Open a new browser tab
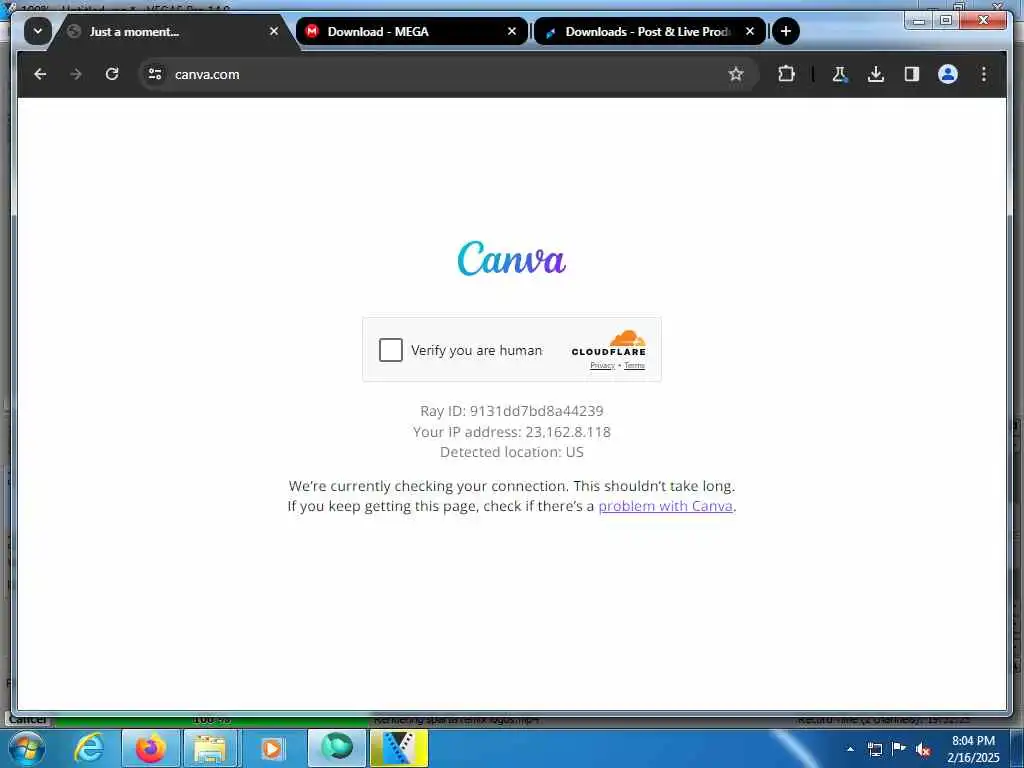This screenshot has width=1024, height=768. 786,31
